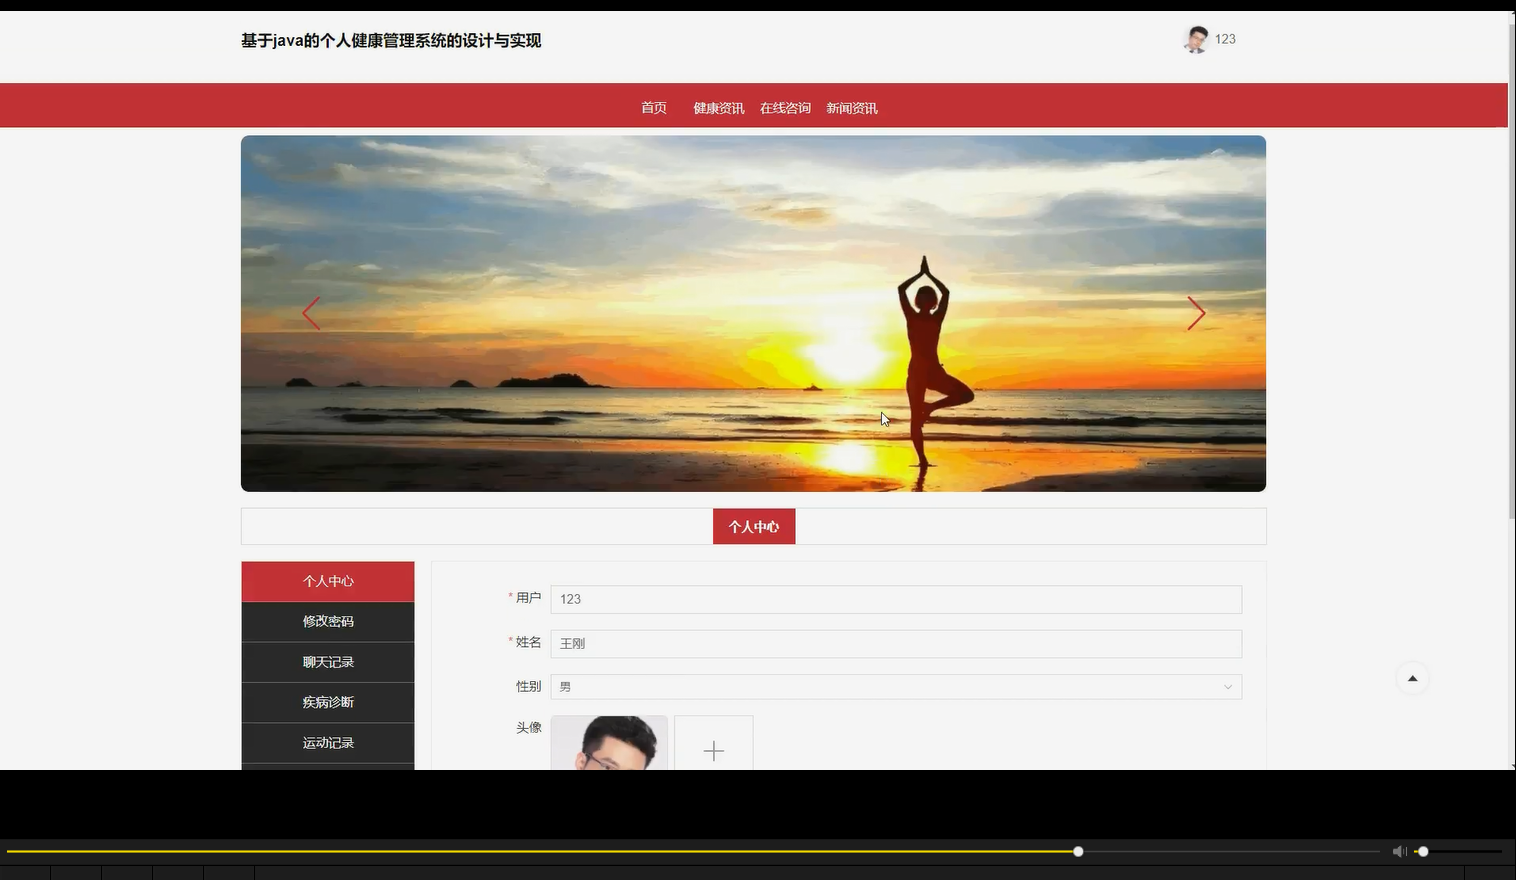
Task: Click the site title 基于java的个人健康管理系统的设计与实现
Action: point(391,41)
